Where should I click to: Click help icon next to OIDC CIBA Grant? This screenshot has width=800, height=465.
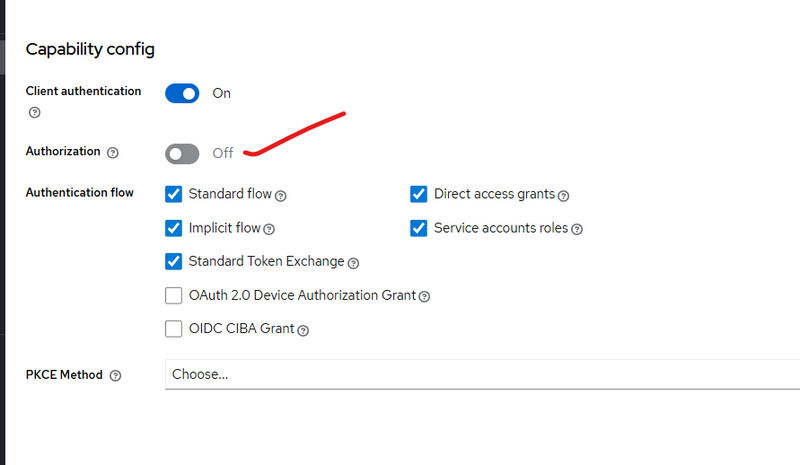(303, 330)
